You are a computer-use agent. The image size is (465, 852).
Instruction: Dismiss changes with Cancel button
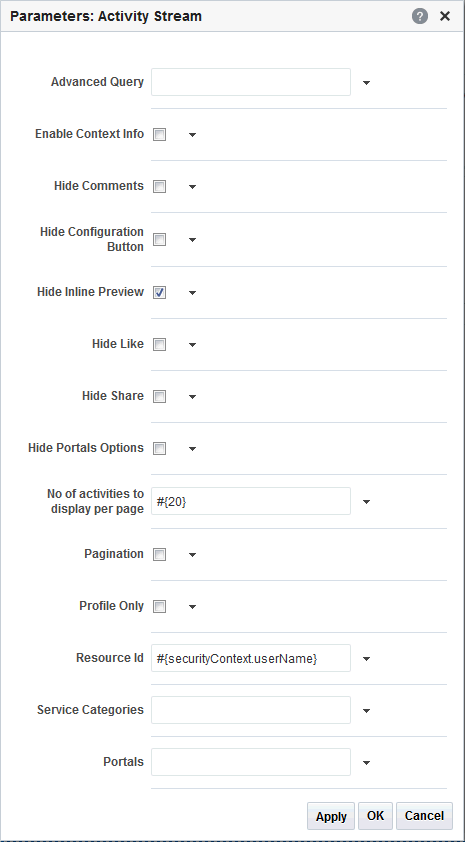coord(424,816)
